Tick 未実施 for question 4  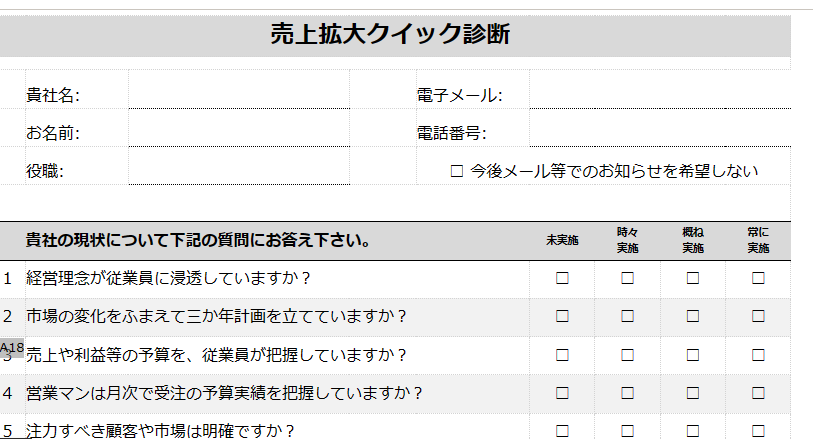pyautogui.click(x=562, y=393)
